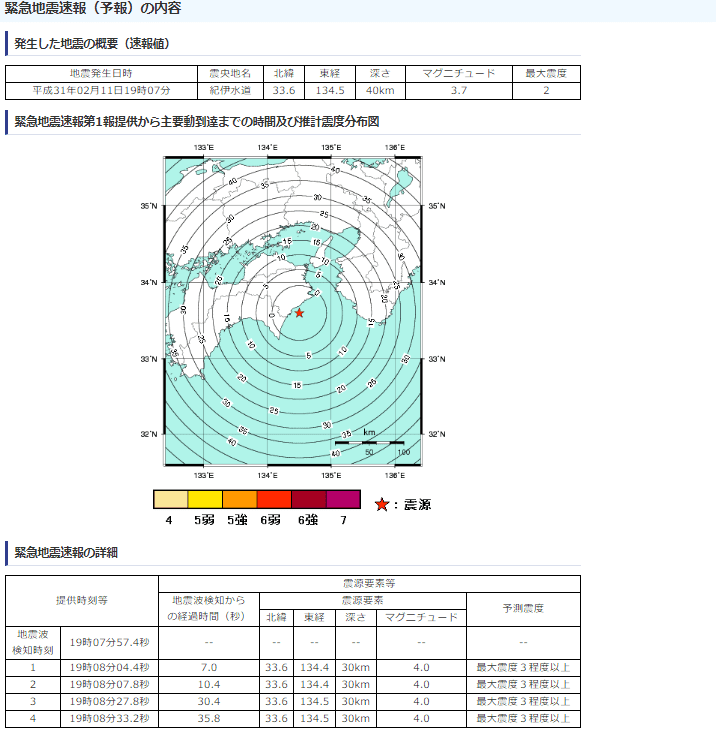Click the 紀伊水道 epicenter name cell
The height and width of the screenshot is (745, 716).
(230, 91)
